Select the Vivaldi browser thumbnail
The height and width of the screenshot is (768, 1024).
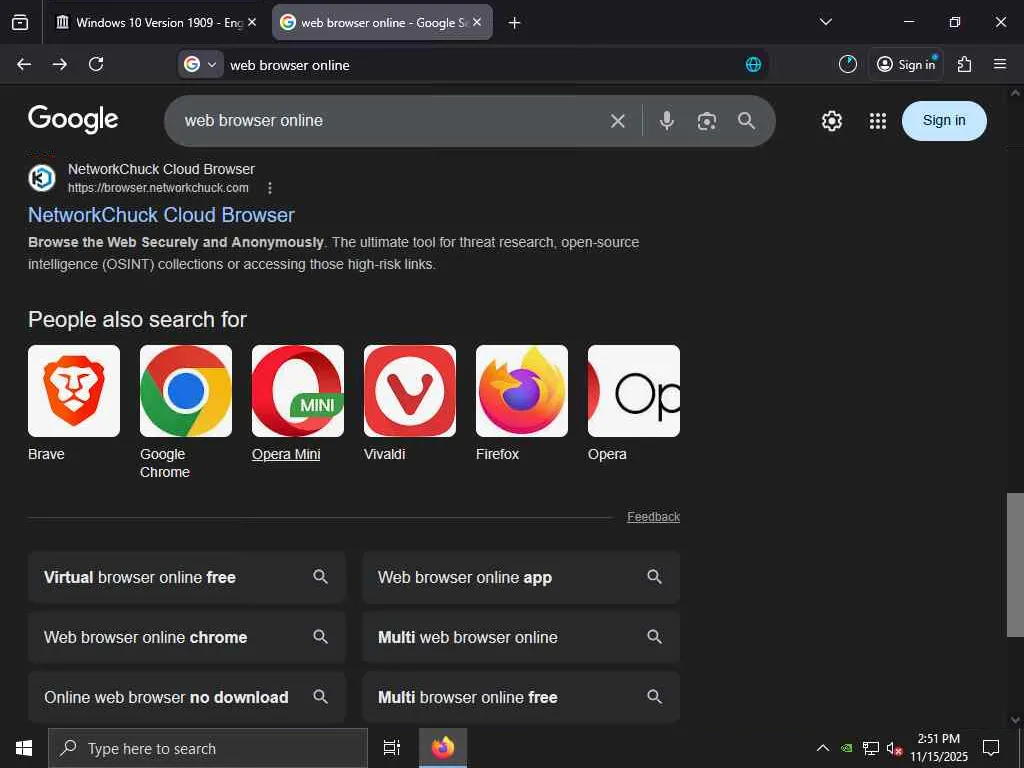pyautogui.click(x=410, y=391)
